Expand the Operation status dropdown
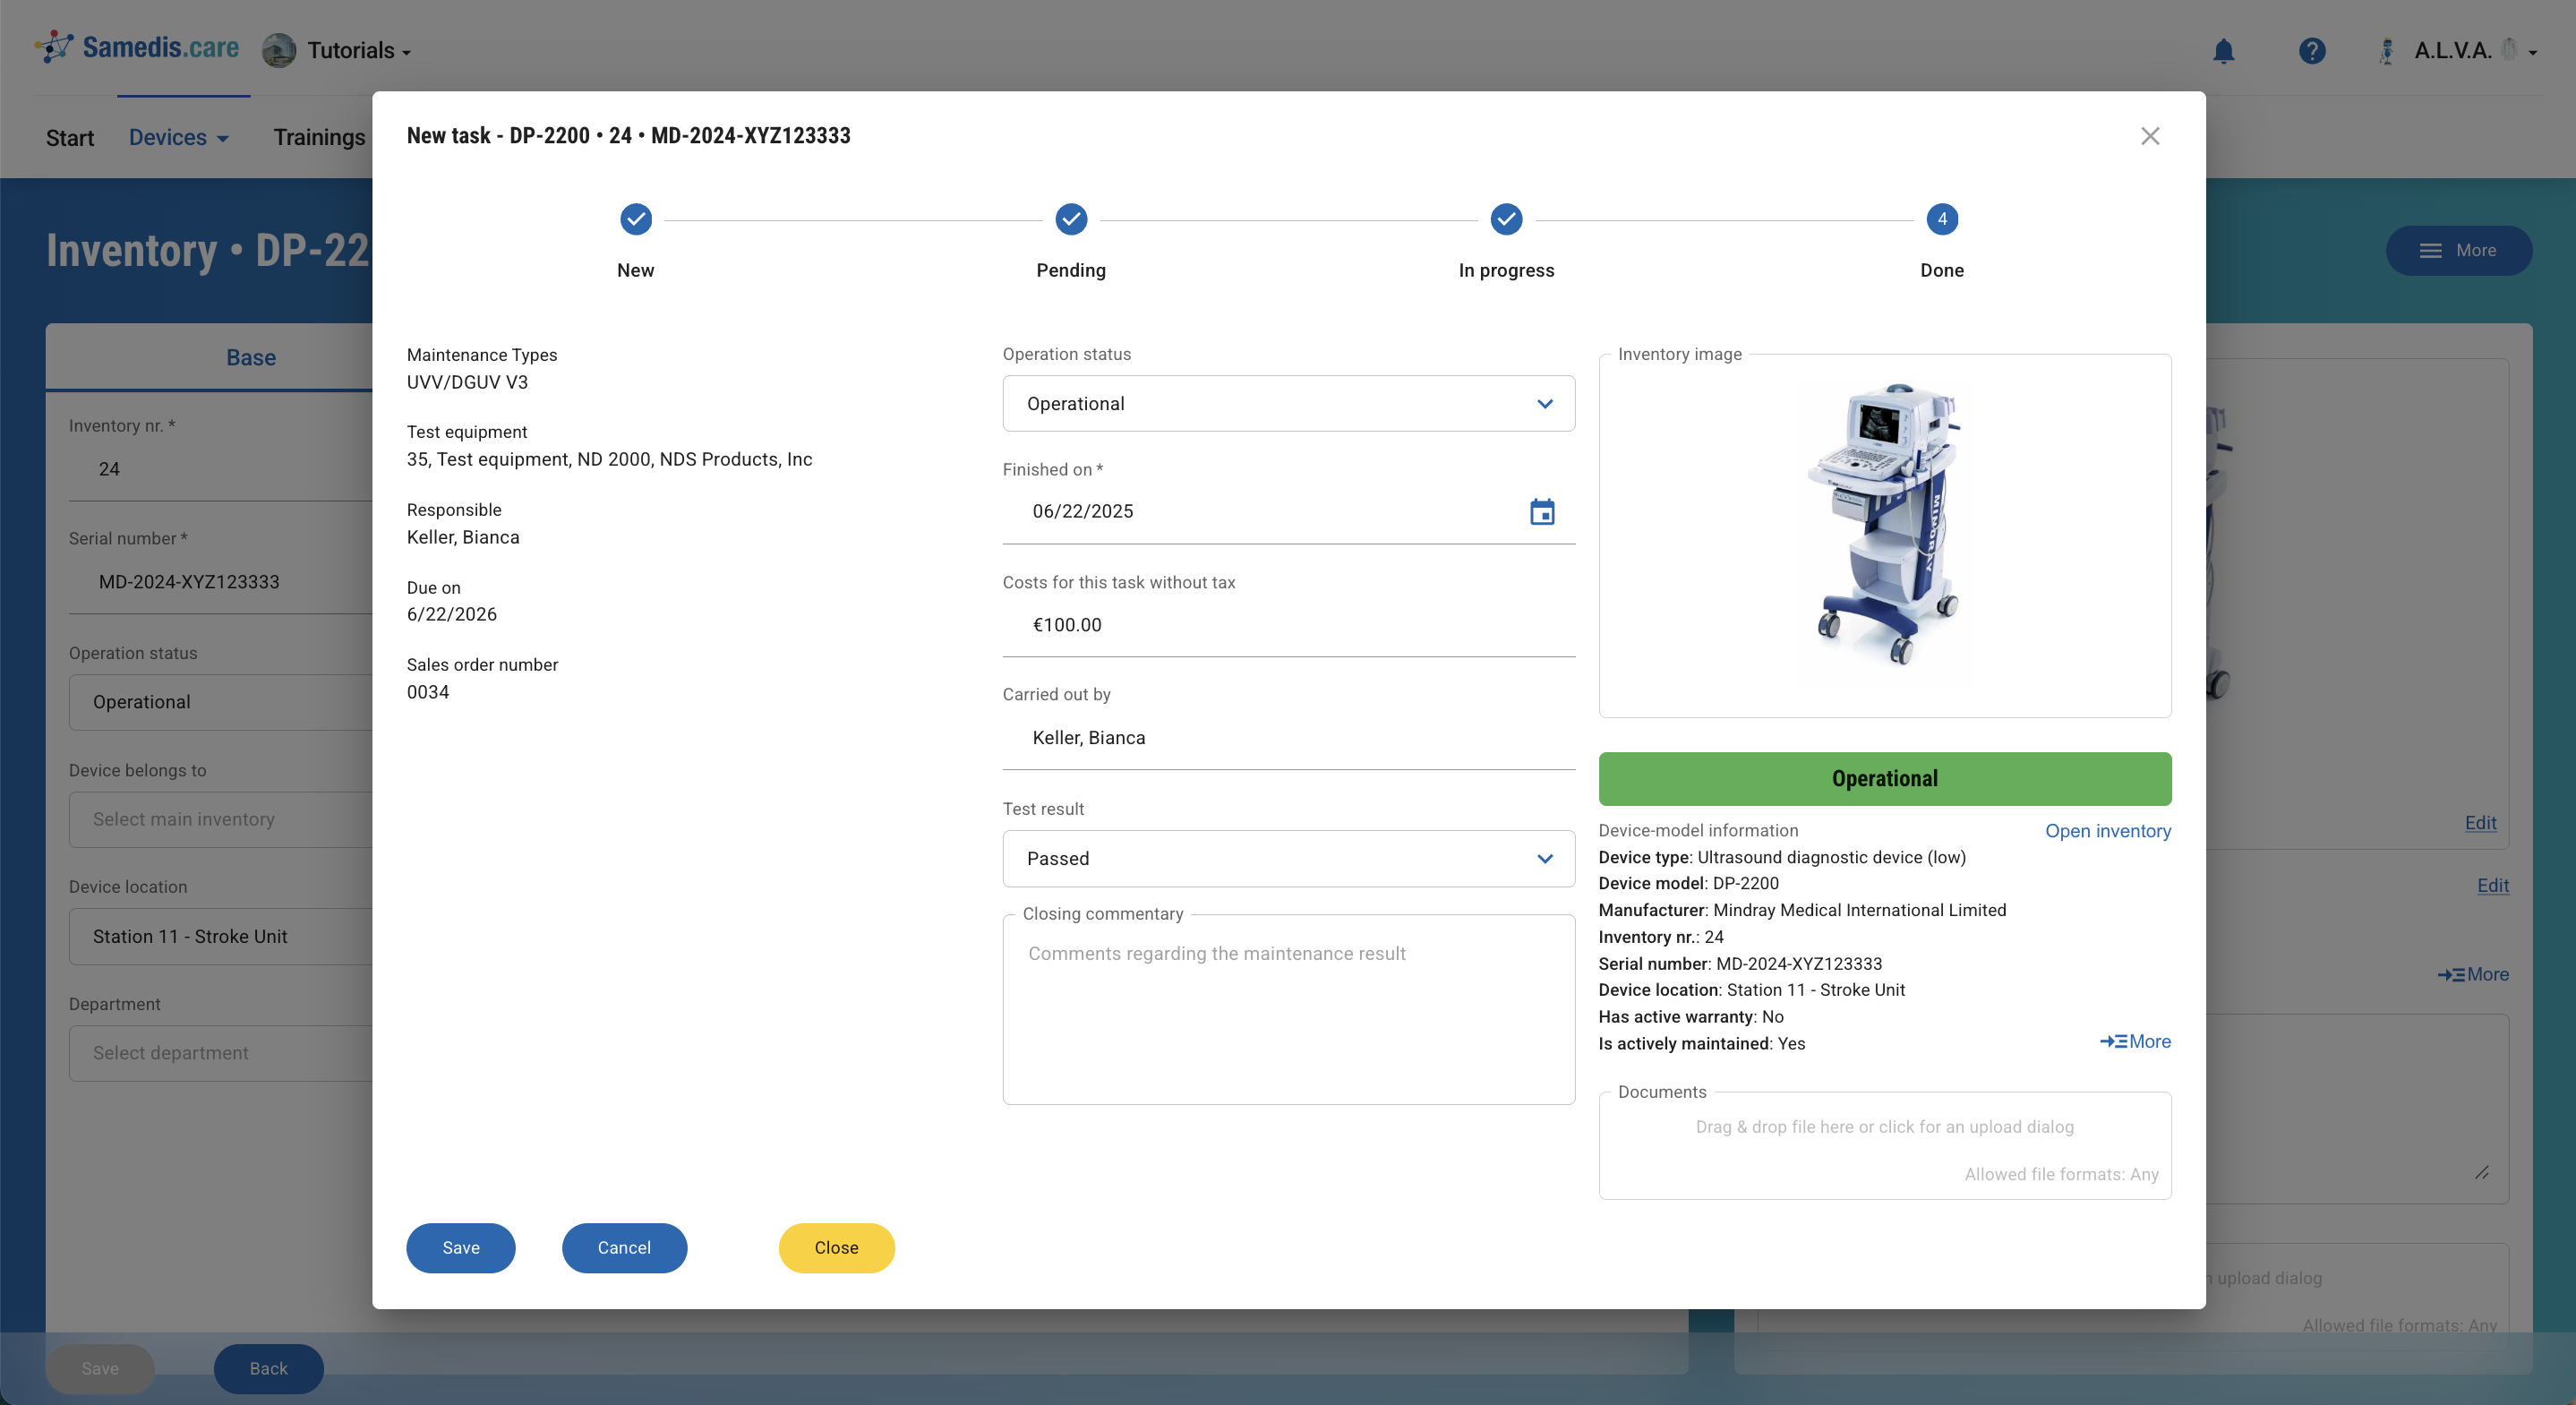 [x=1288, y=404]
